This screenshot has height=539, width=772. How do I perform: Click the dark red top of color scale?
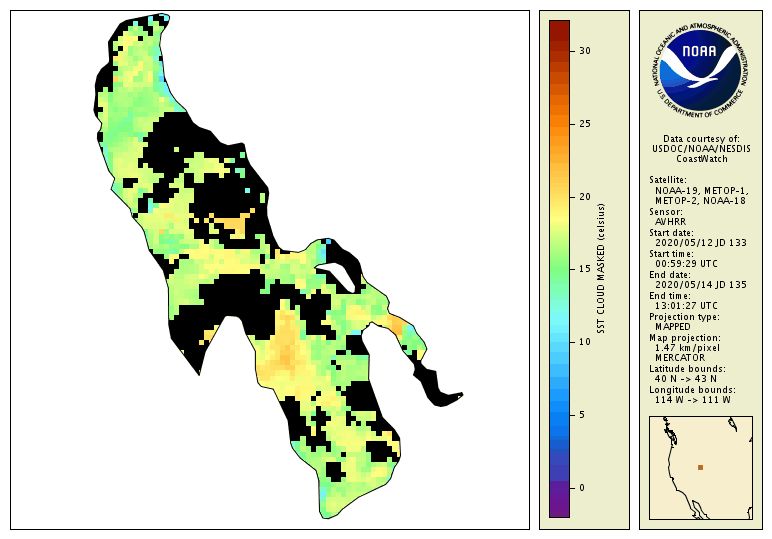[559, 30]
